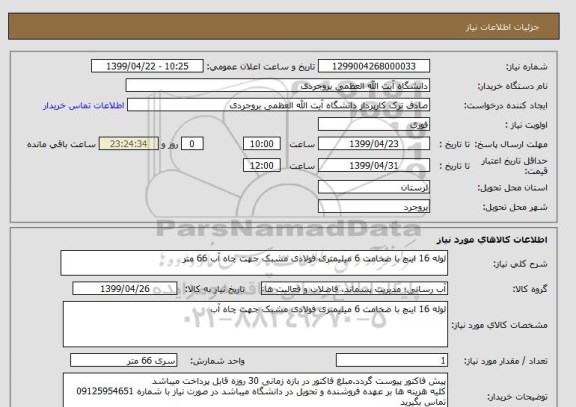Select the priority field showing فوری

click(374, 125)
